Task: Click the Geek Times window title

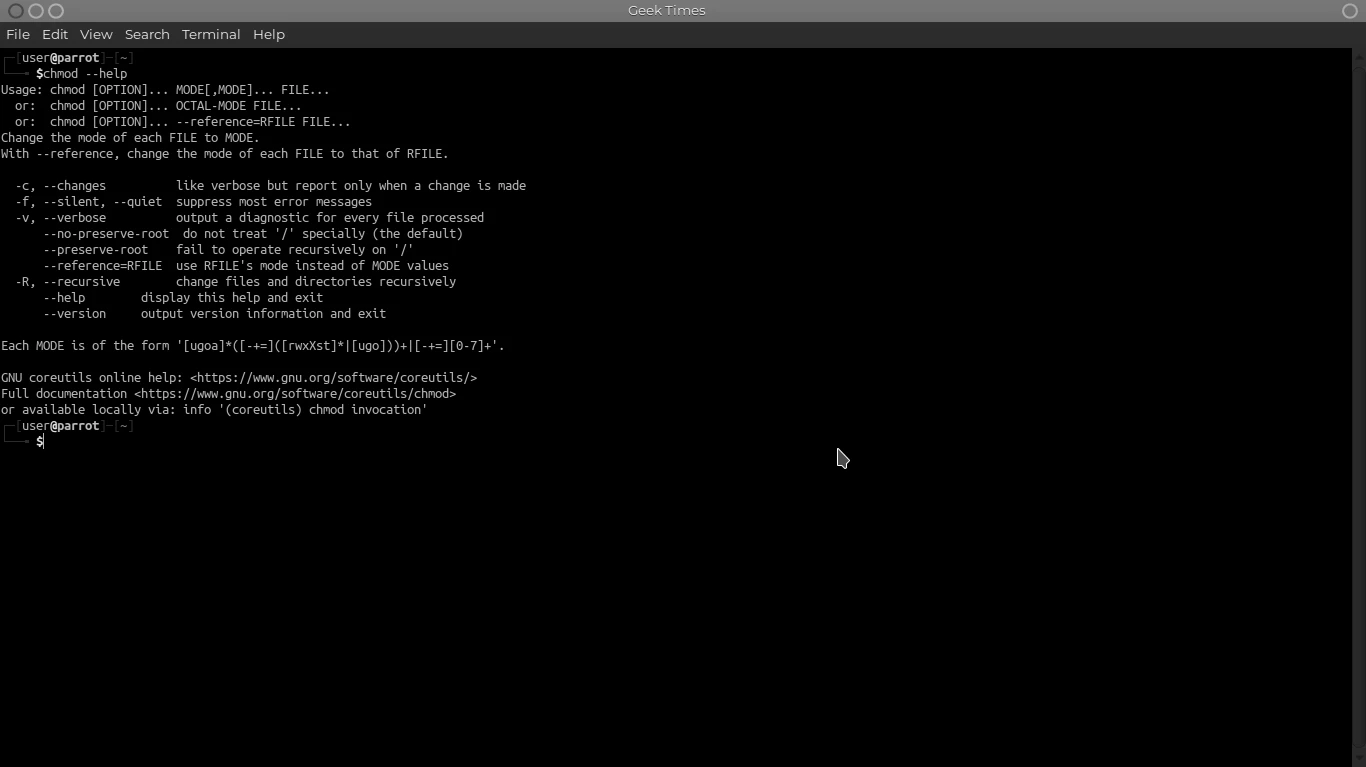Action: coord(667,10)
